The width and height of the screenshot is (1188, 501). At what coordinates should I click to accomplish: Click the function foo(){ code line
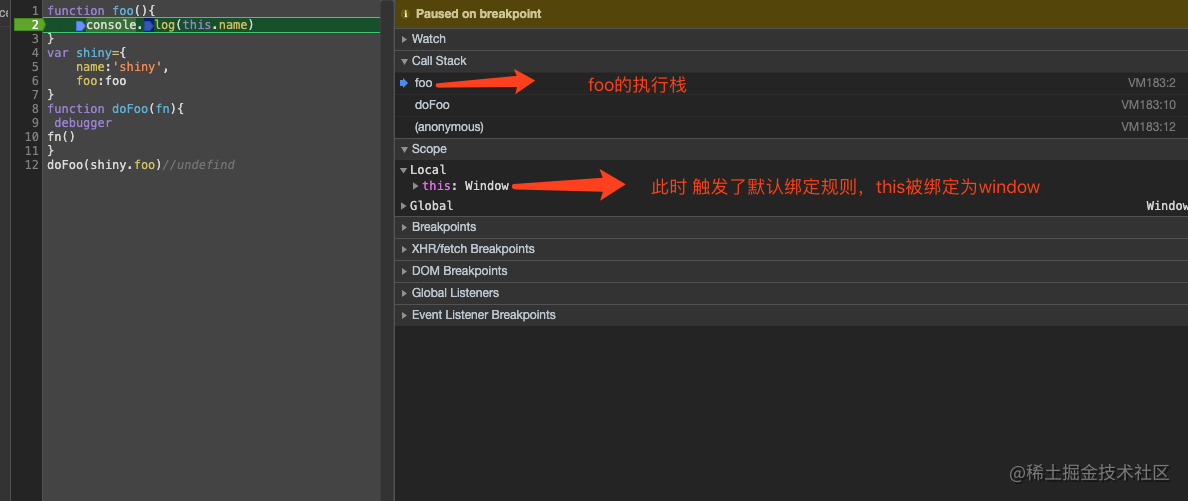[101, 11]
